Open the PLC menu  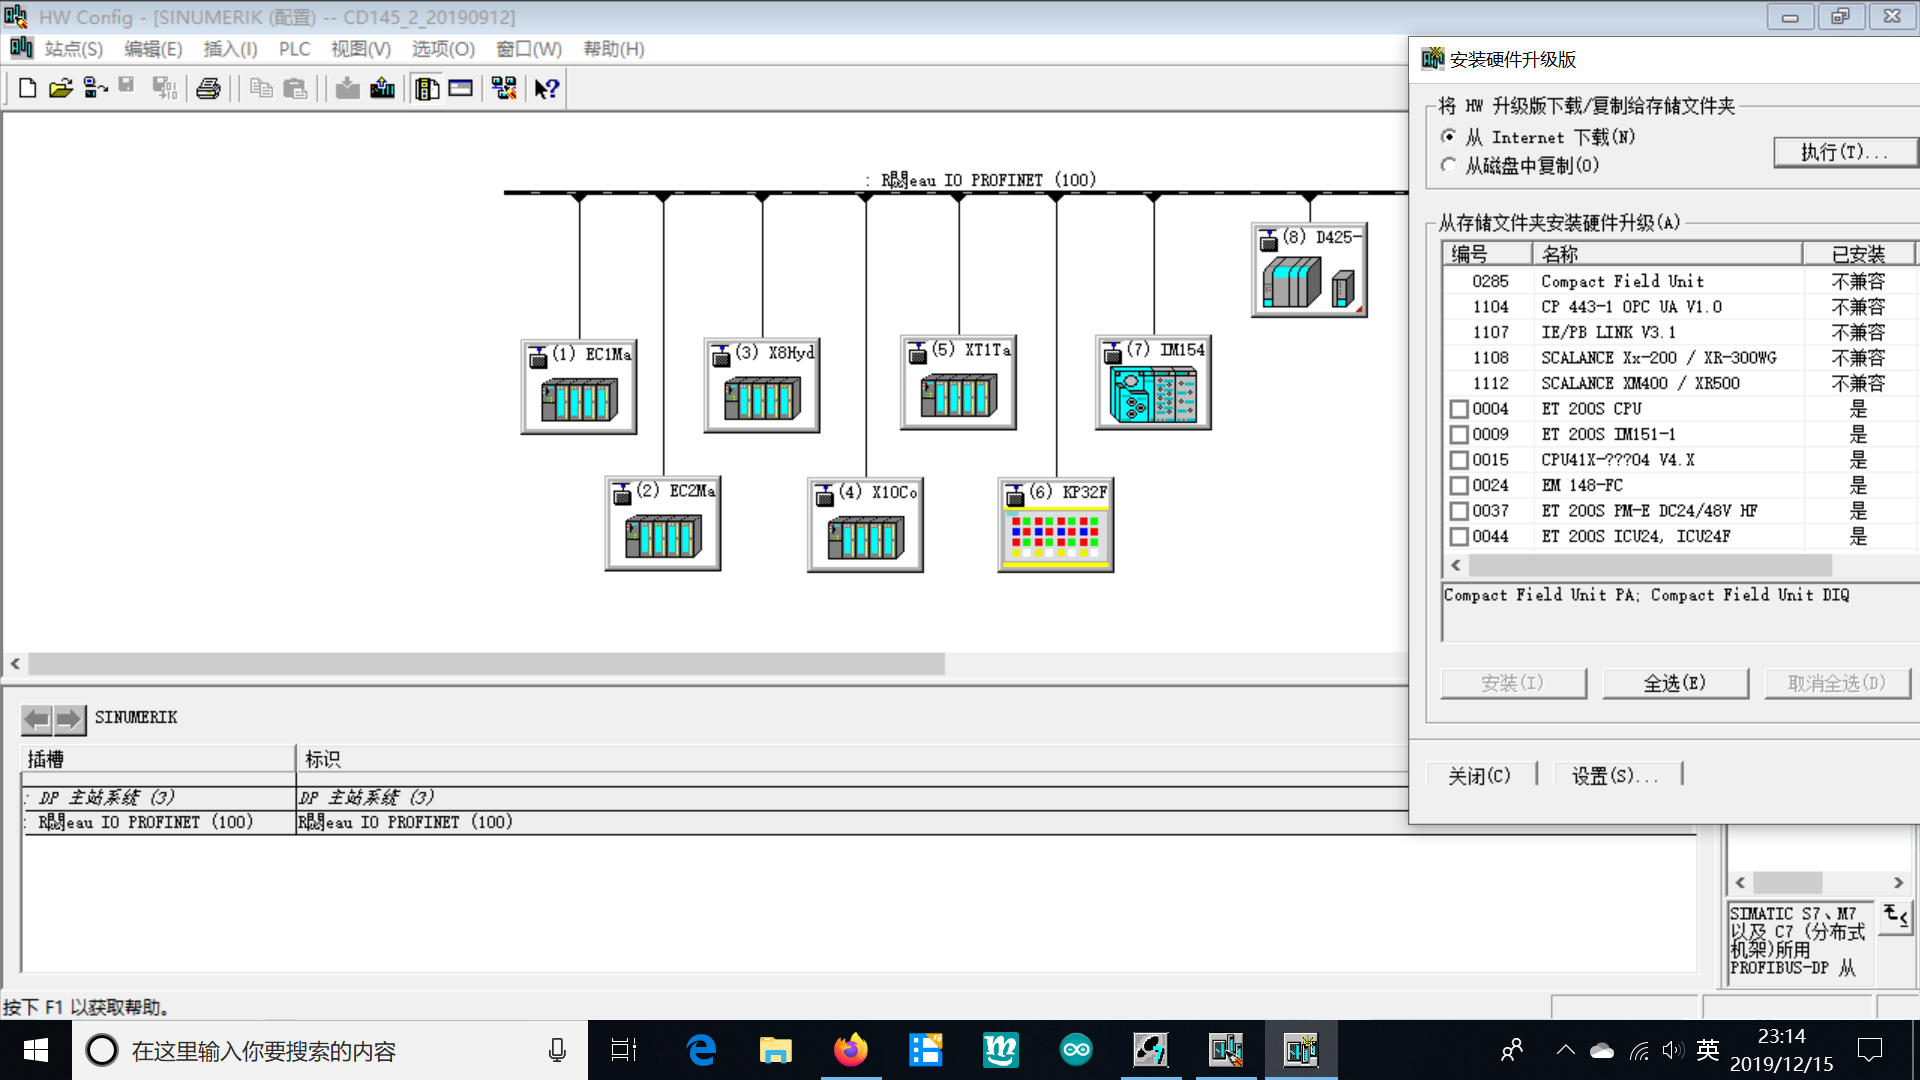pos(294,49)
